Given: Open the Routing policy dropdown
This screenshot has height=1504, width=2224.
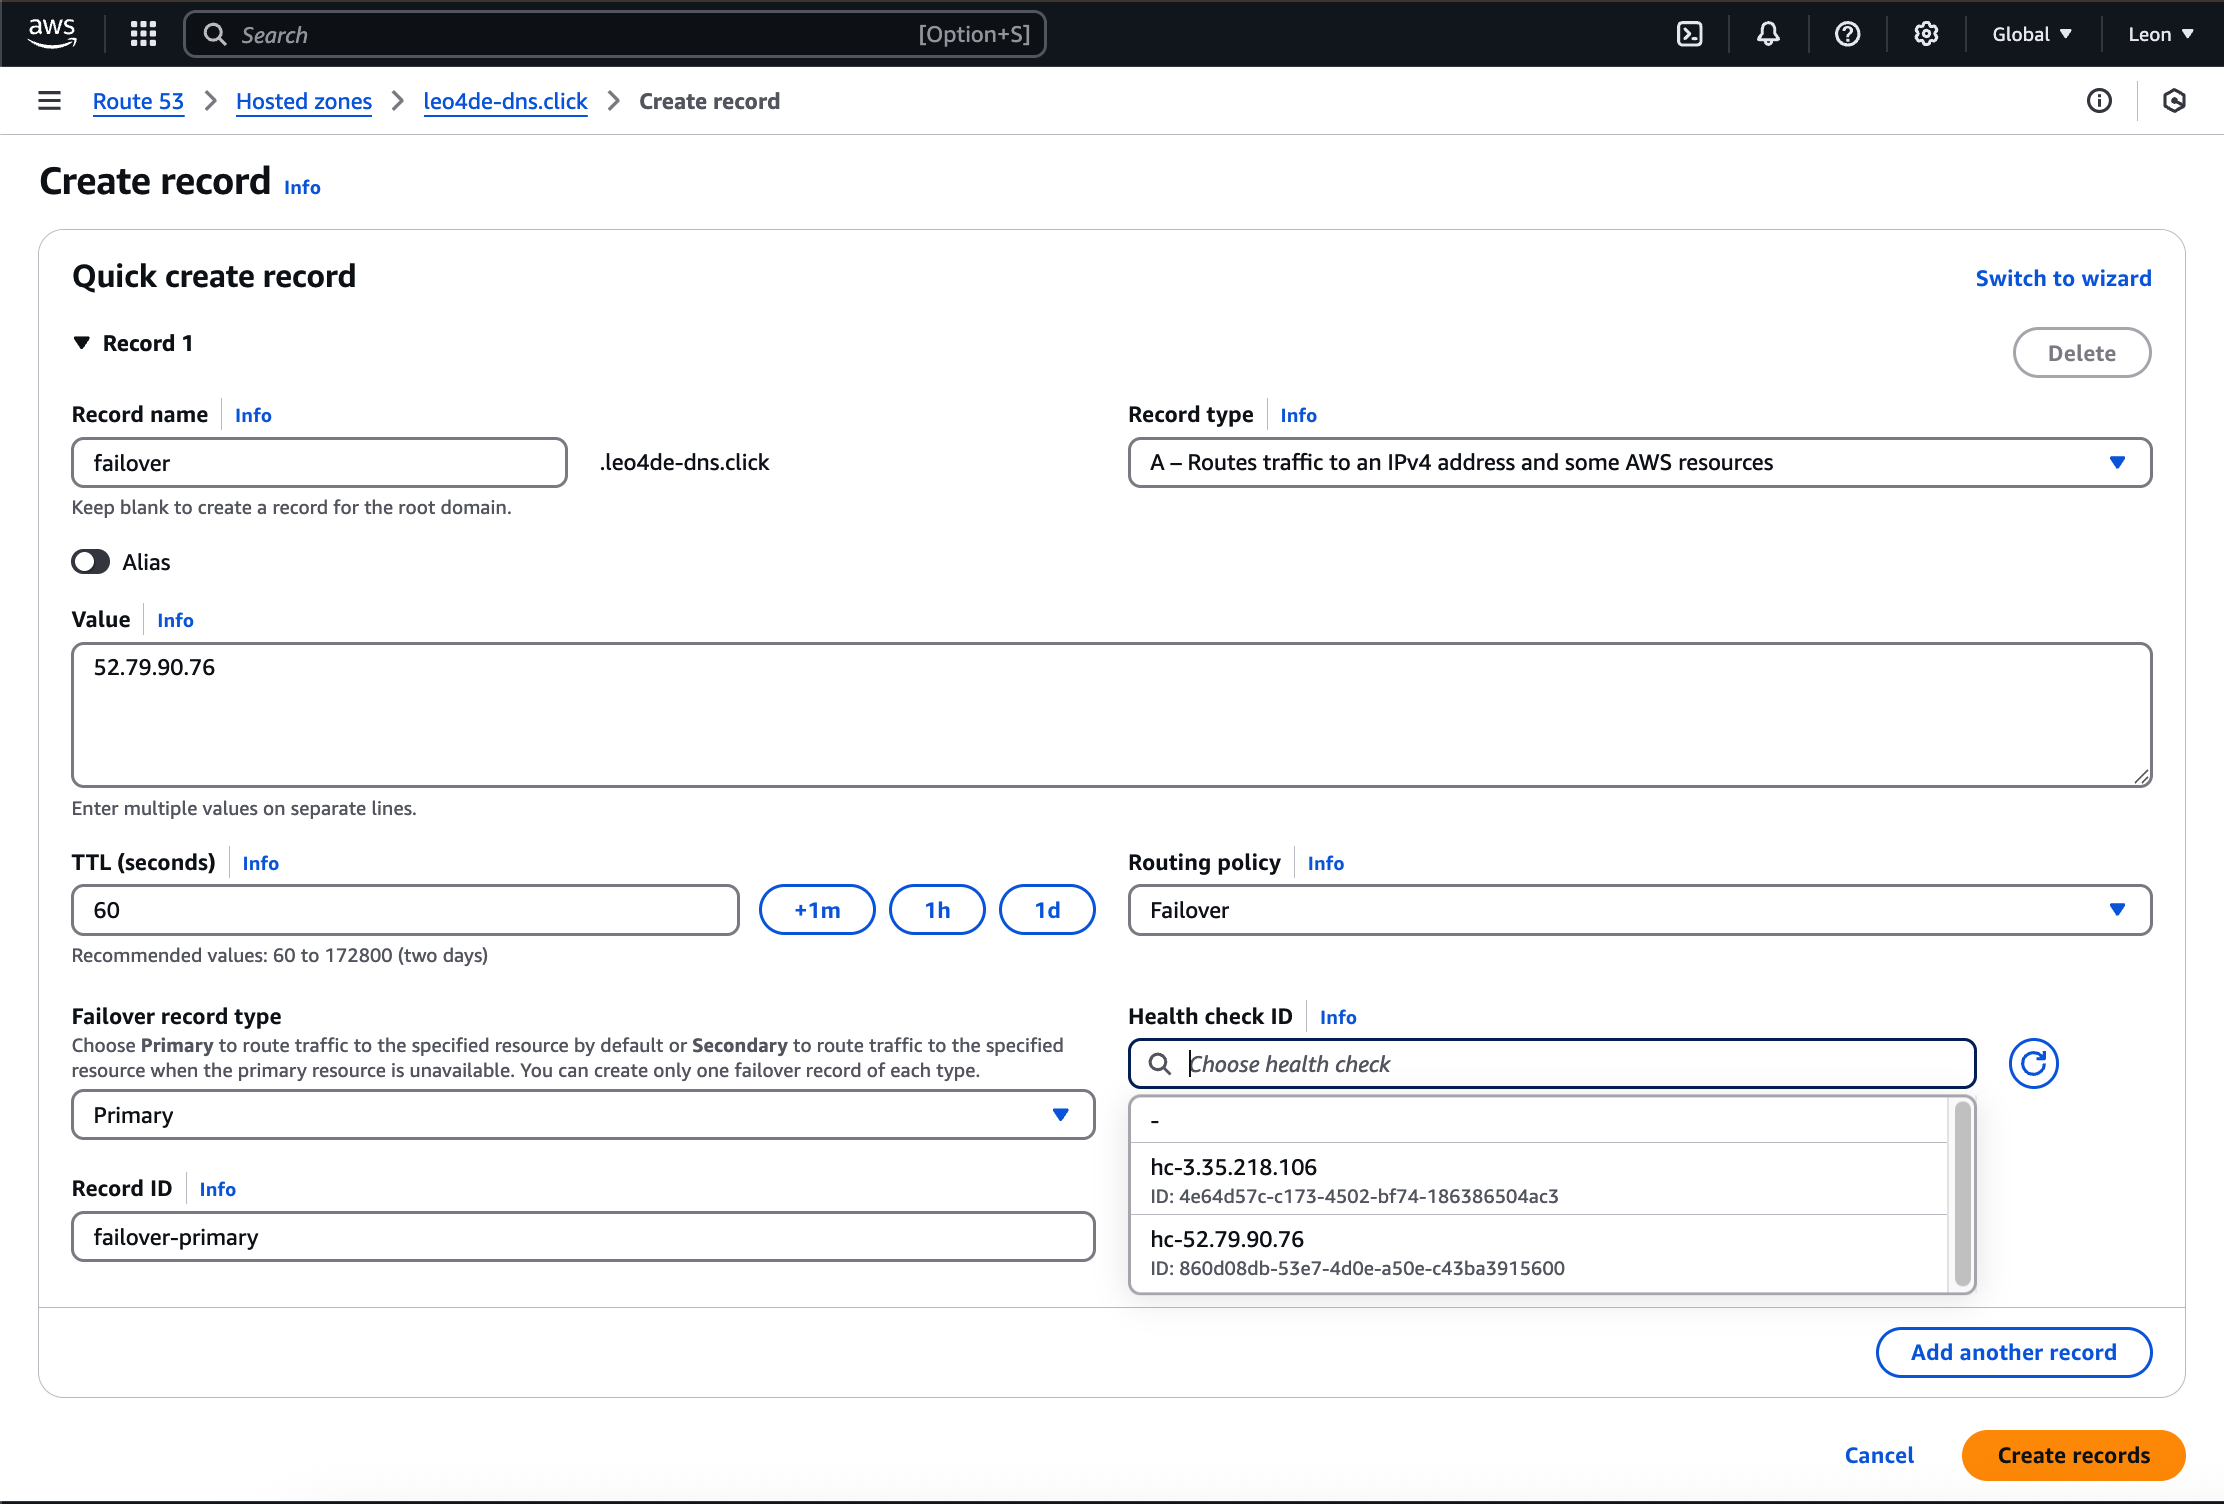Looking at the screenshot, I should click(x=1639, y=910).
